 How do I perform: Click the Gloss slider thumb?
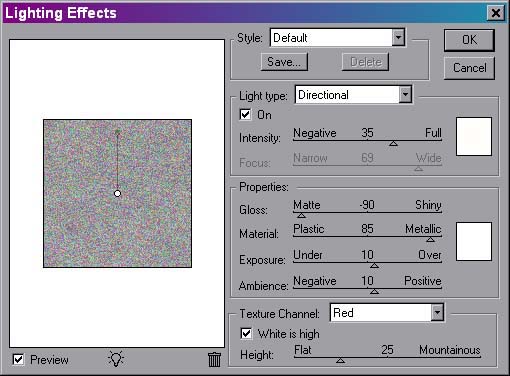(x=301, y=215)
